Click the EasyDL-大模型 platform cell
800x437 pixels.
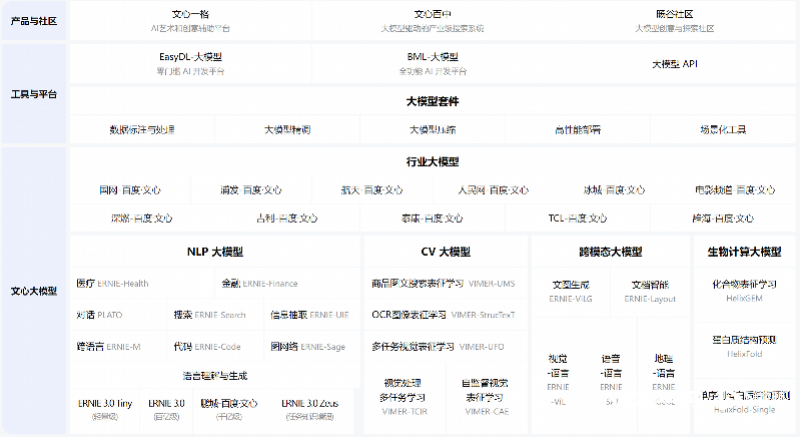[190, 64]
